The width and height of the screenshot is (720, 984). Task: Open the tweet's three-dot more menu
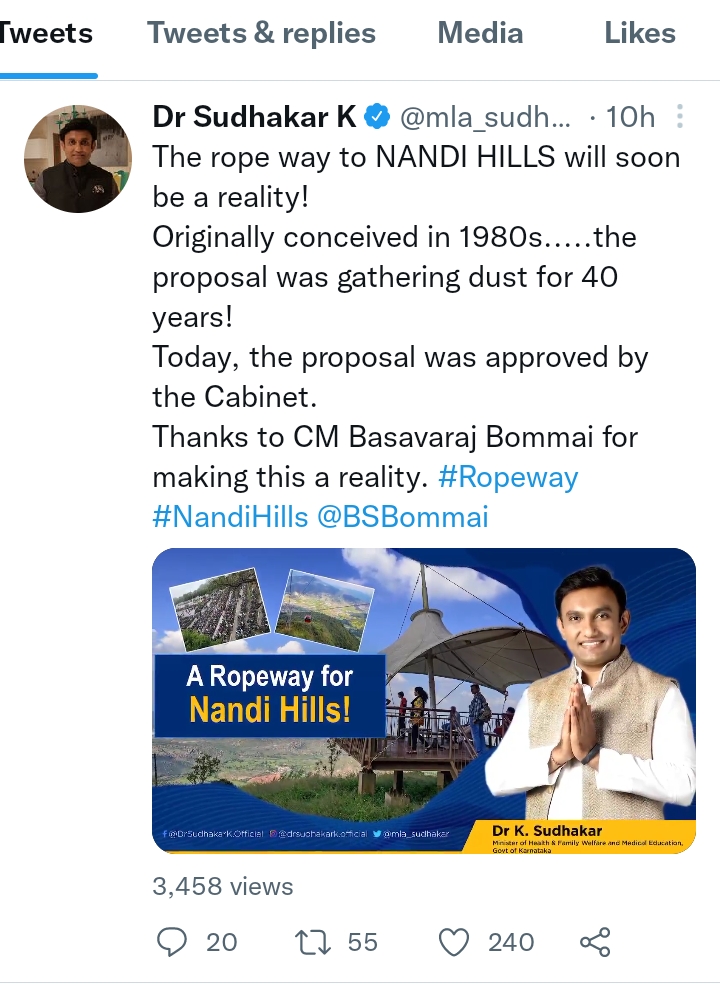680,117
